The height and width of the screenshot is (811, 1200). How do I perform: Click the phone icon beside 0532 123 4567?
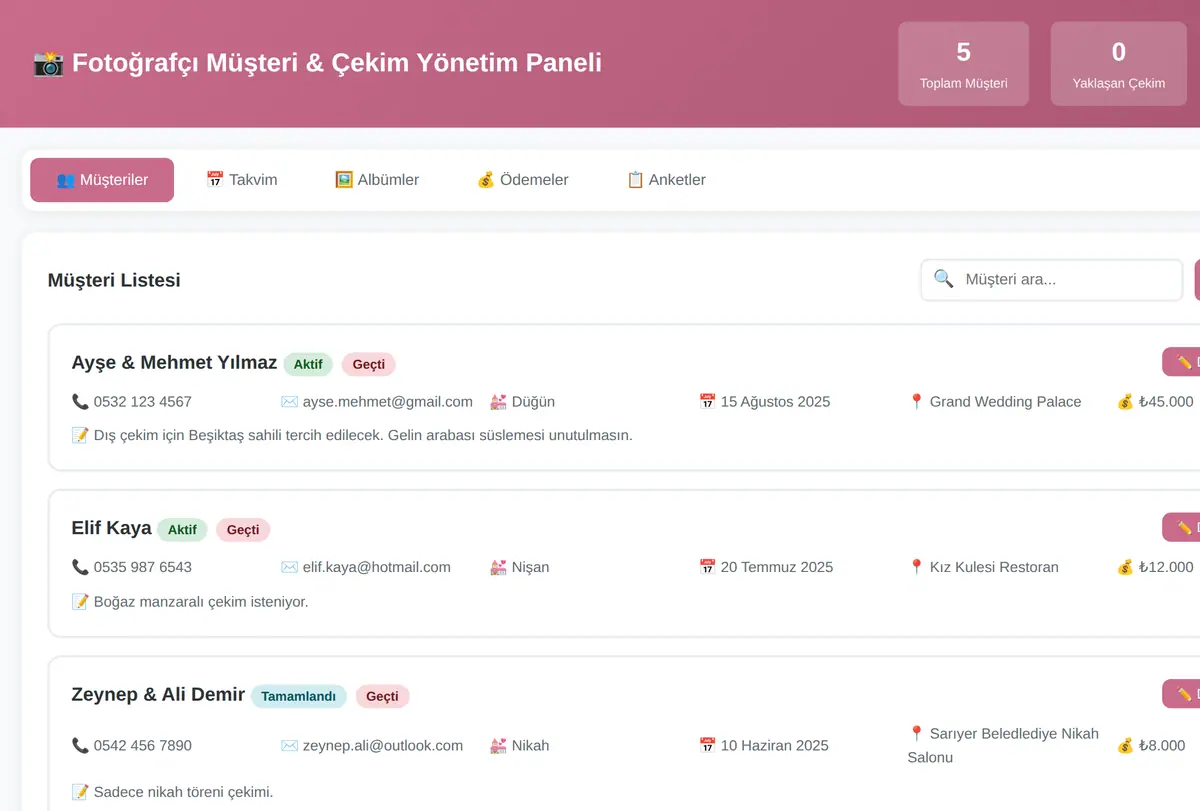pos(80,402)
